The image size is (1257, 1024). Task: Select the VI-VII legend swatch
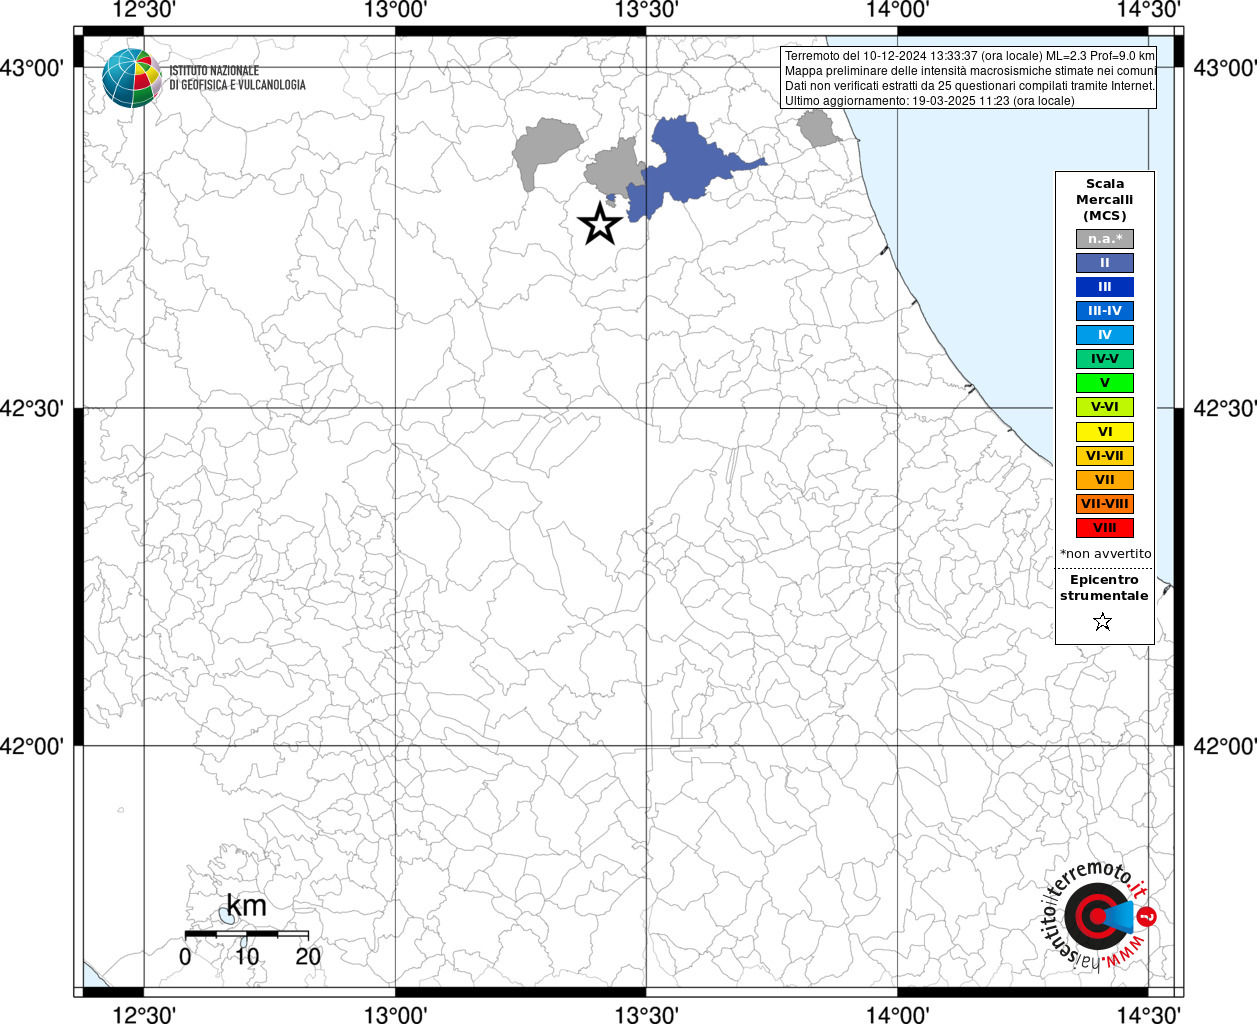(1105, 456)
